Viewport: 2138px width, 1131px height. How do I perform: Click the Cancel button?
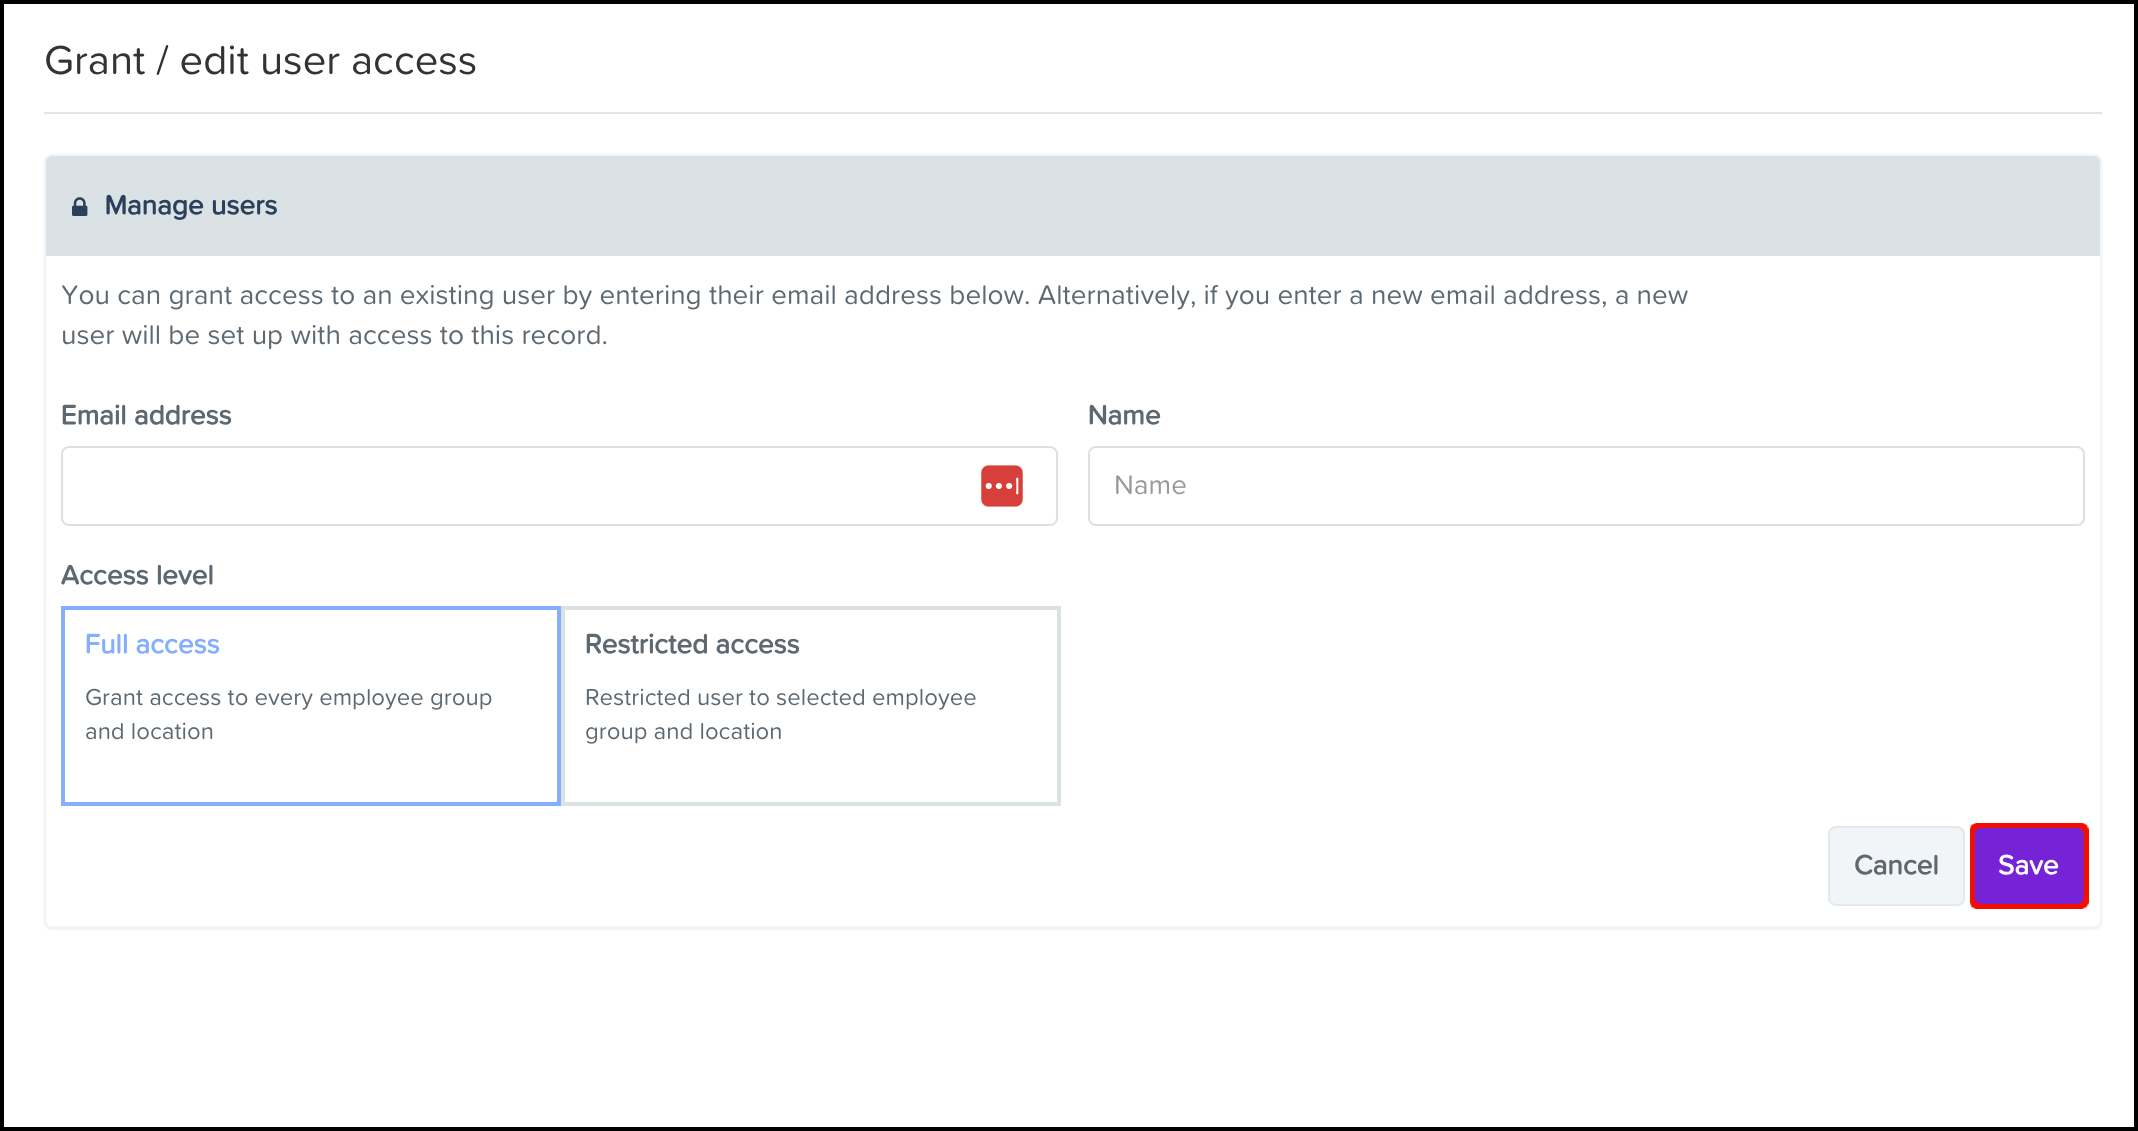pyautogui.click(x=1896, y=865)
